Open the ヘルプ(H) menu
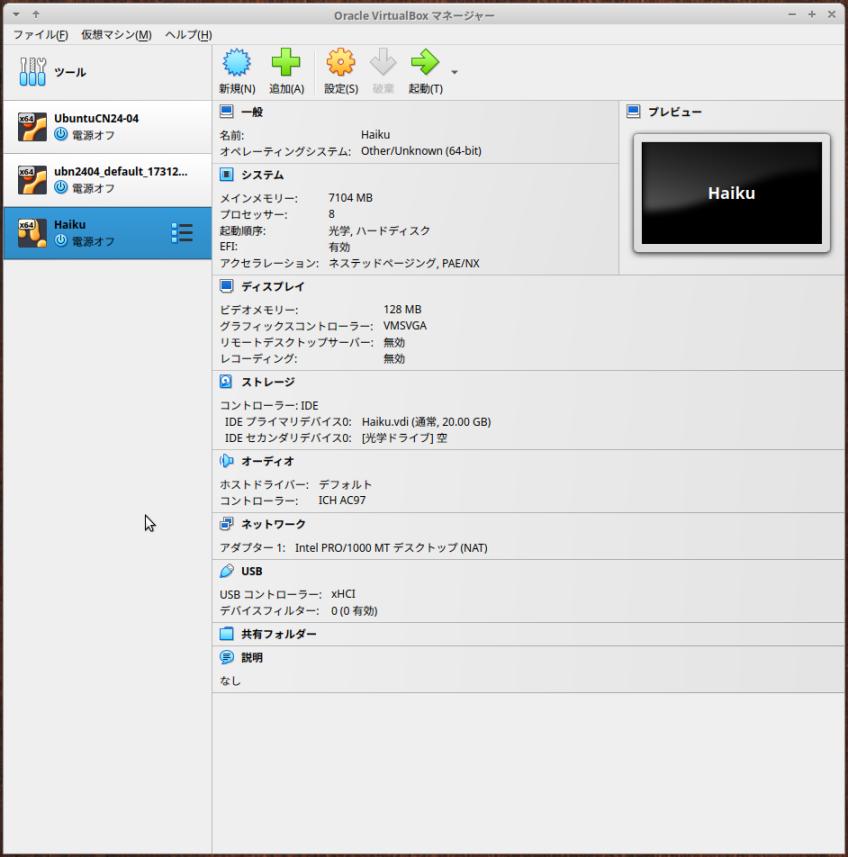 pyautogui.click(x=189, y=34)
